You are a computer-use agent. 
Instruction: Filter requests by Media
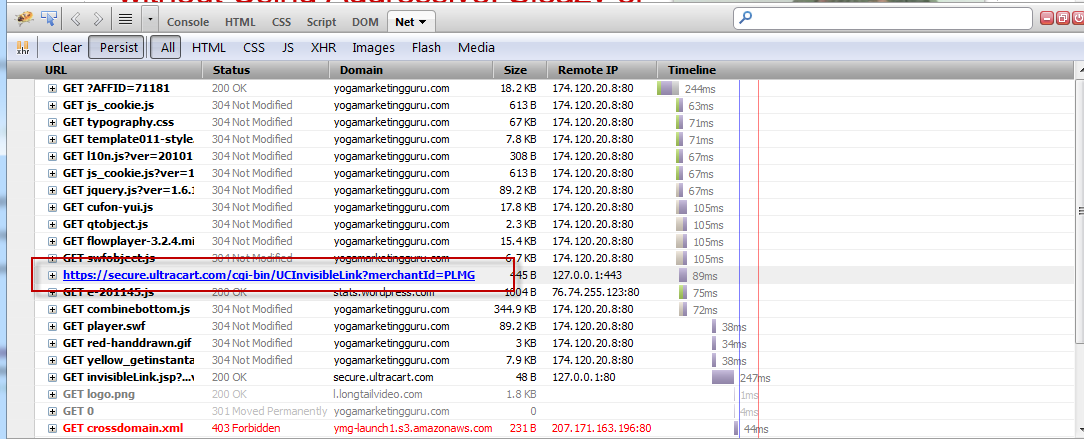pos(476,48)
